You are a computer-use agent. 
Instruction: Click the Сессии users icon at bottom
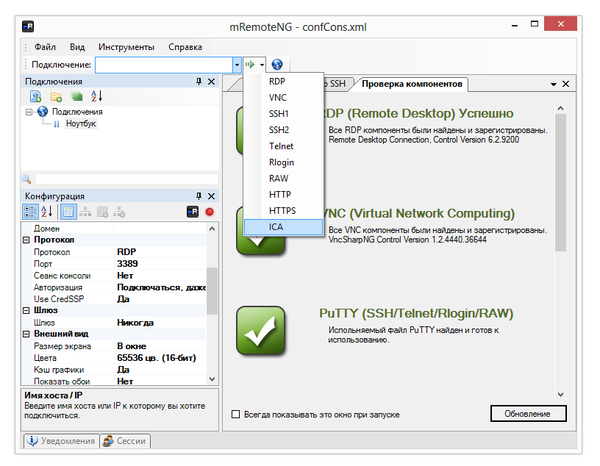[108, 441]
